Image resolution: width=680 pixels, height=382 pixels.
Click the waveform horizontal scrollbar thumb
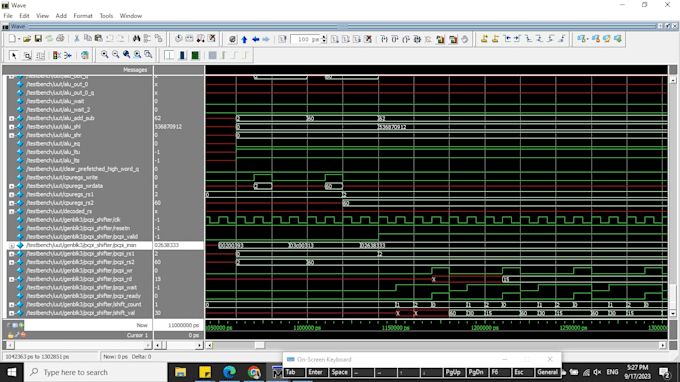click(259, 345)
